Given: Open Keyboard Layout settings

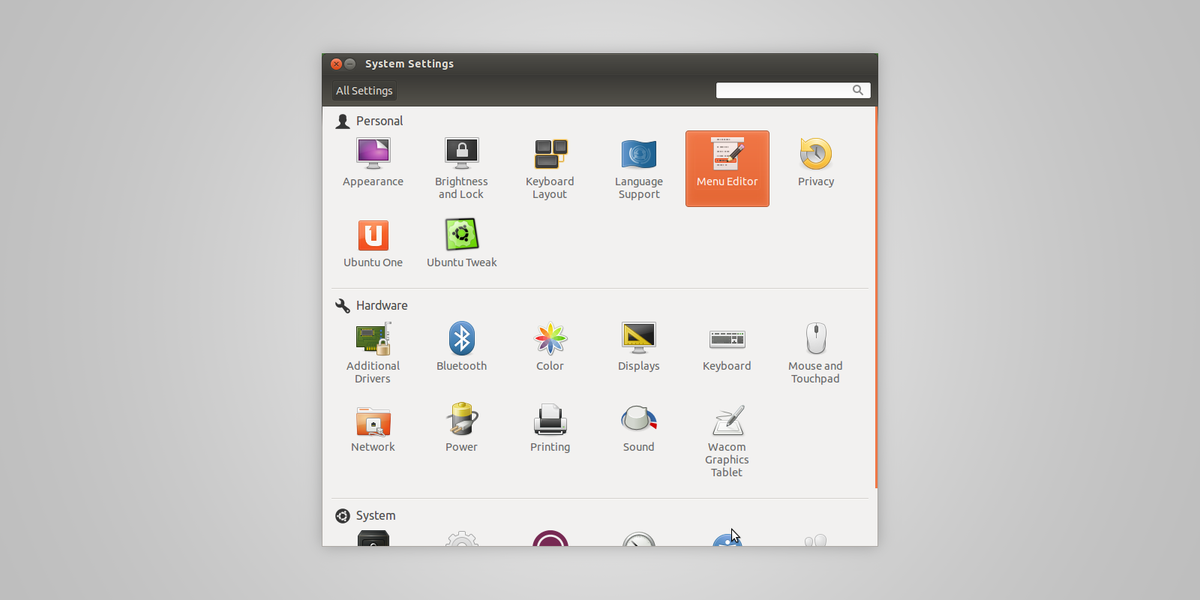Looking at the screenshot, I should [550, 168].
